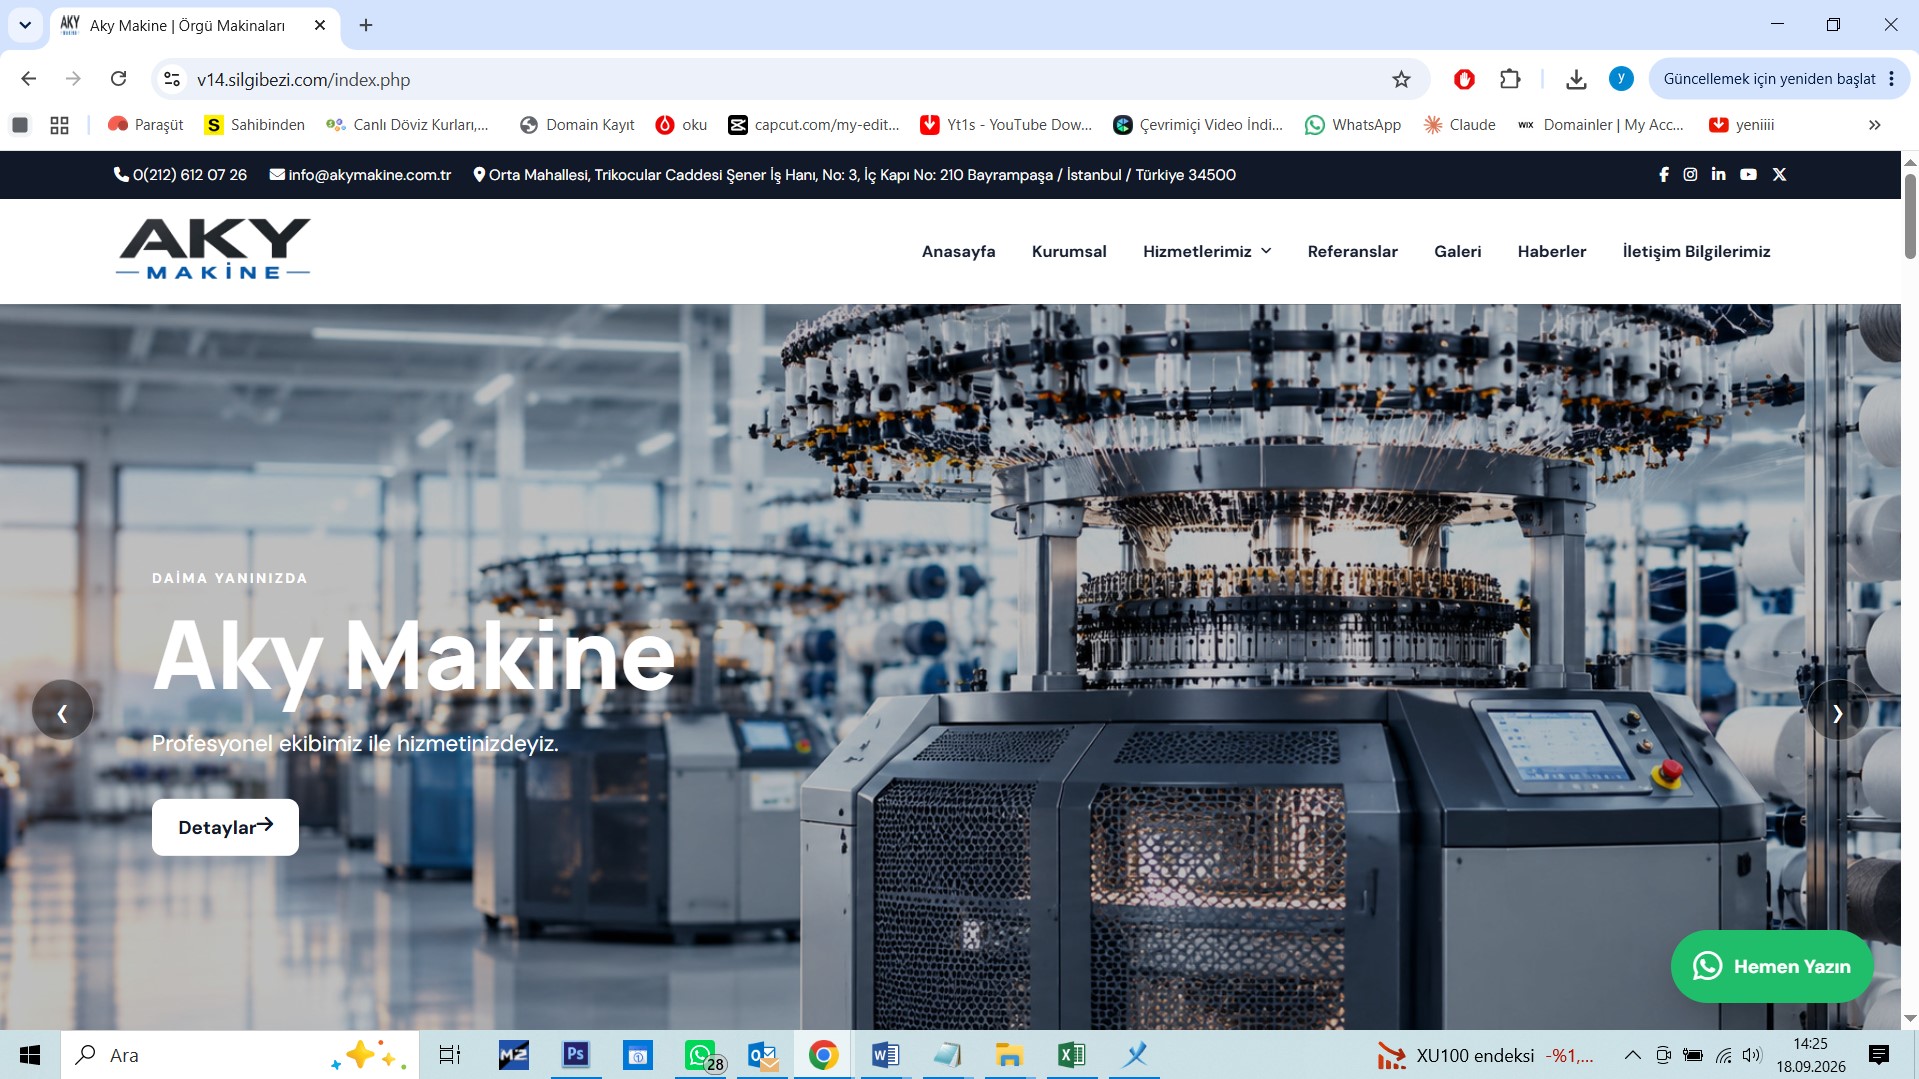Expand the Hizmetlerimiz dropdown menu

coord(1207,251)
